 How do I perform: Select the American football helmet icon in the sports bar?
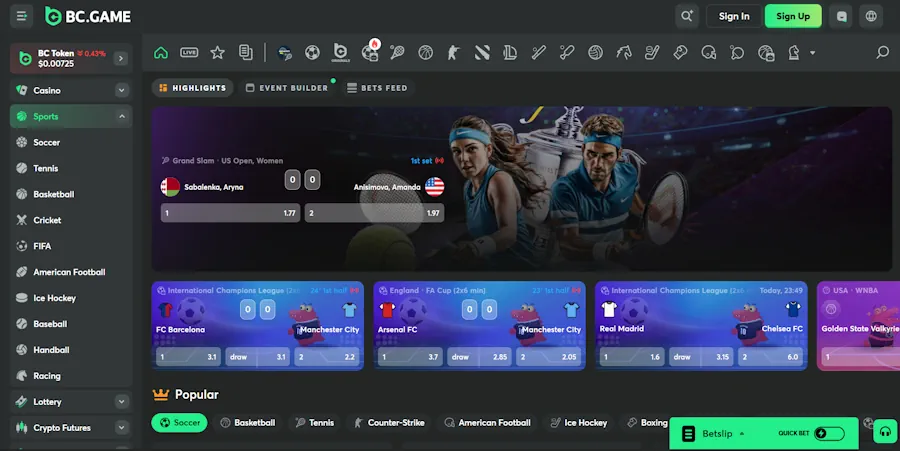[708, 53]
